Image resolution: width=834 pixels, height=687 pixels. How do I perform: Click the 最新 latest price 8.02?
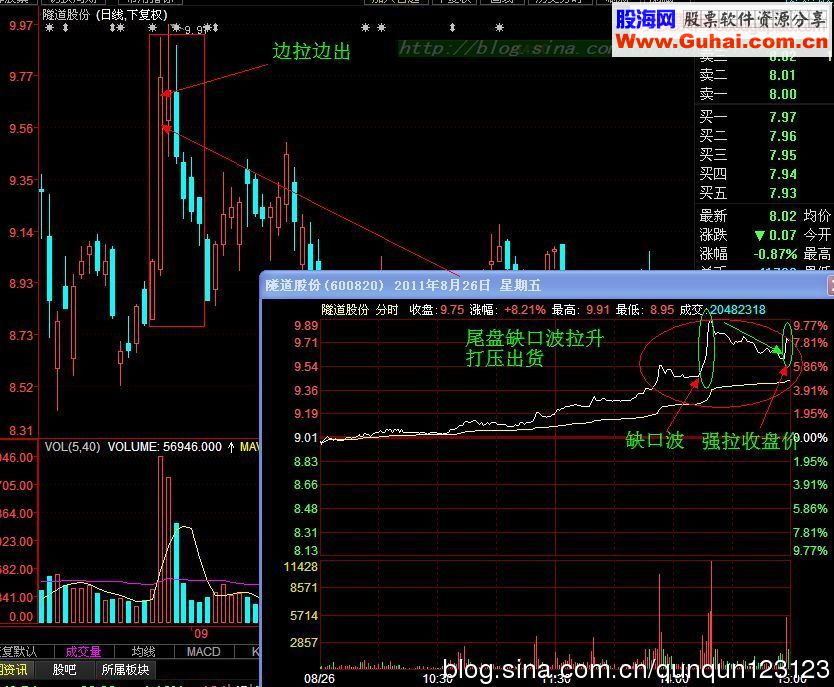tap(782, 216)
